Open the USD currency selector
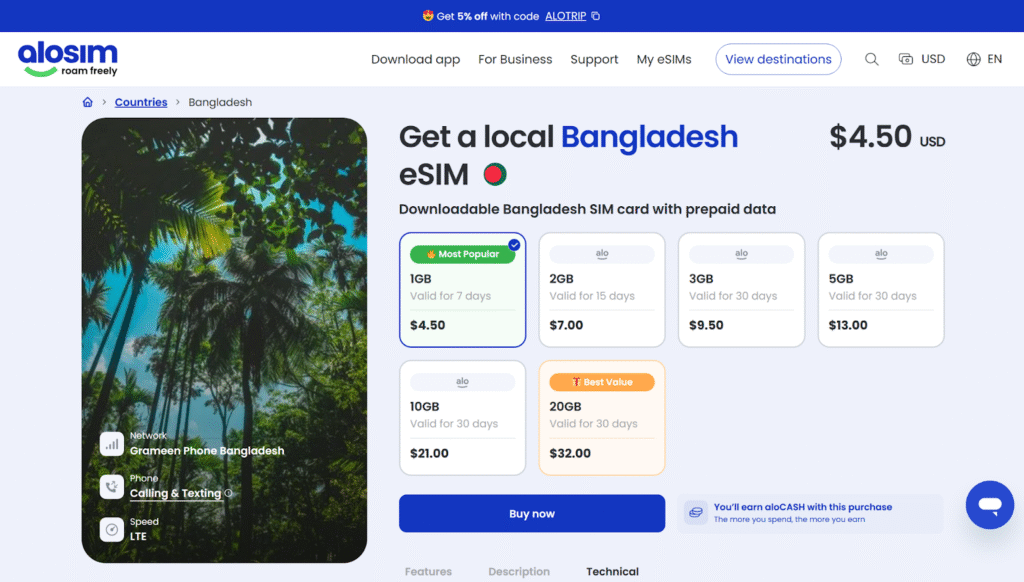This screenshot has width=1024, height=582. click(x=921, y=59)
